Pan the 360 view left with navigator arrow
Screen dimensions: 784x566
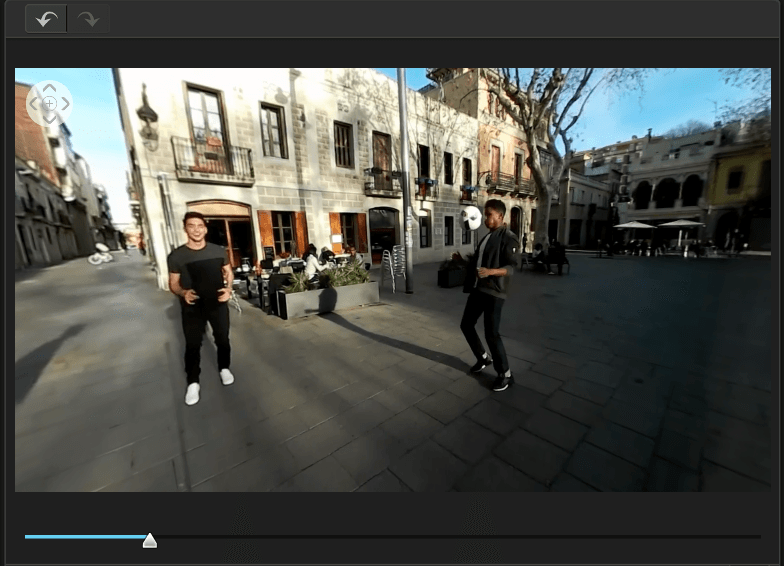[34, 104]
